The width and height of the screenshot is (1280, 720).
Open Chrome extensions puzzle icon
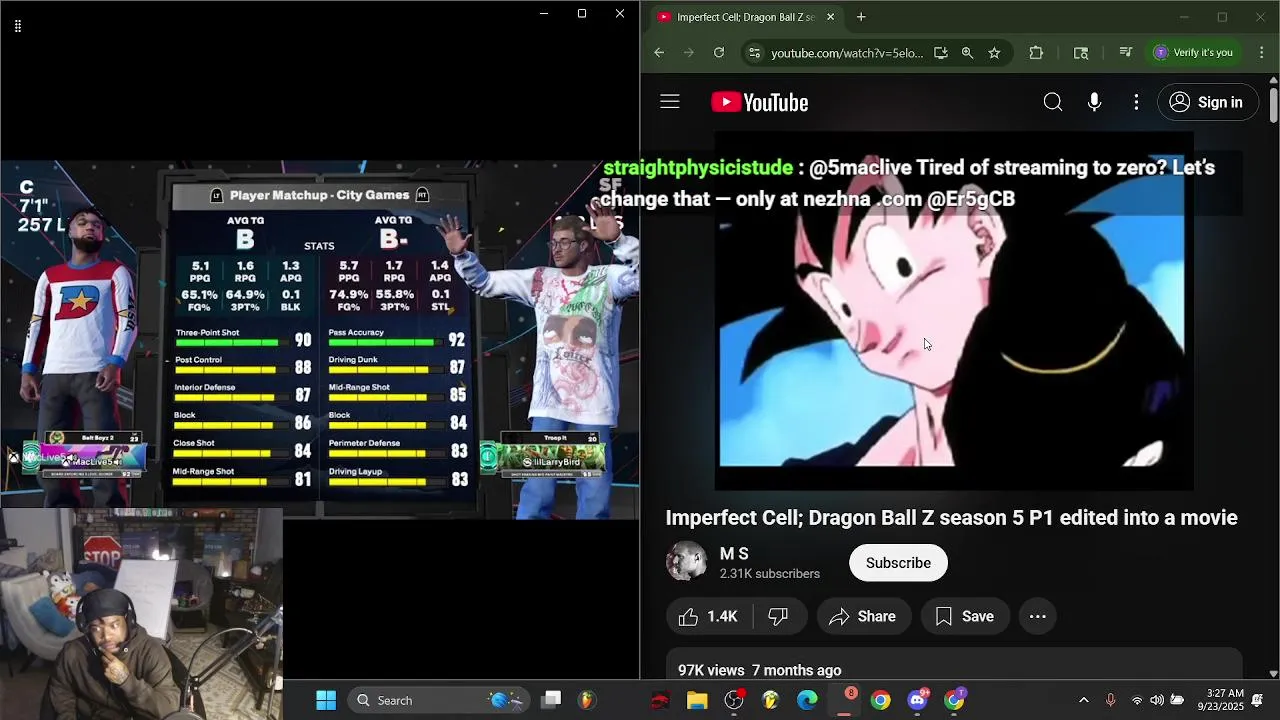click(x=1036, y=53)
